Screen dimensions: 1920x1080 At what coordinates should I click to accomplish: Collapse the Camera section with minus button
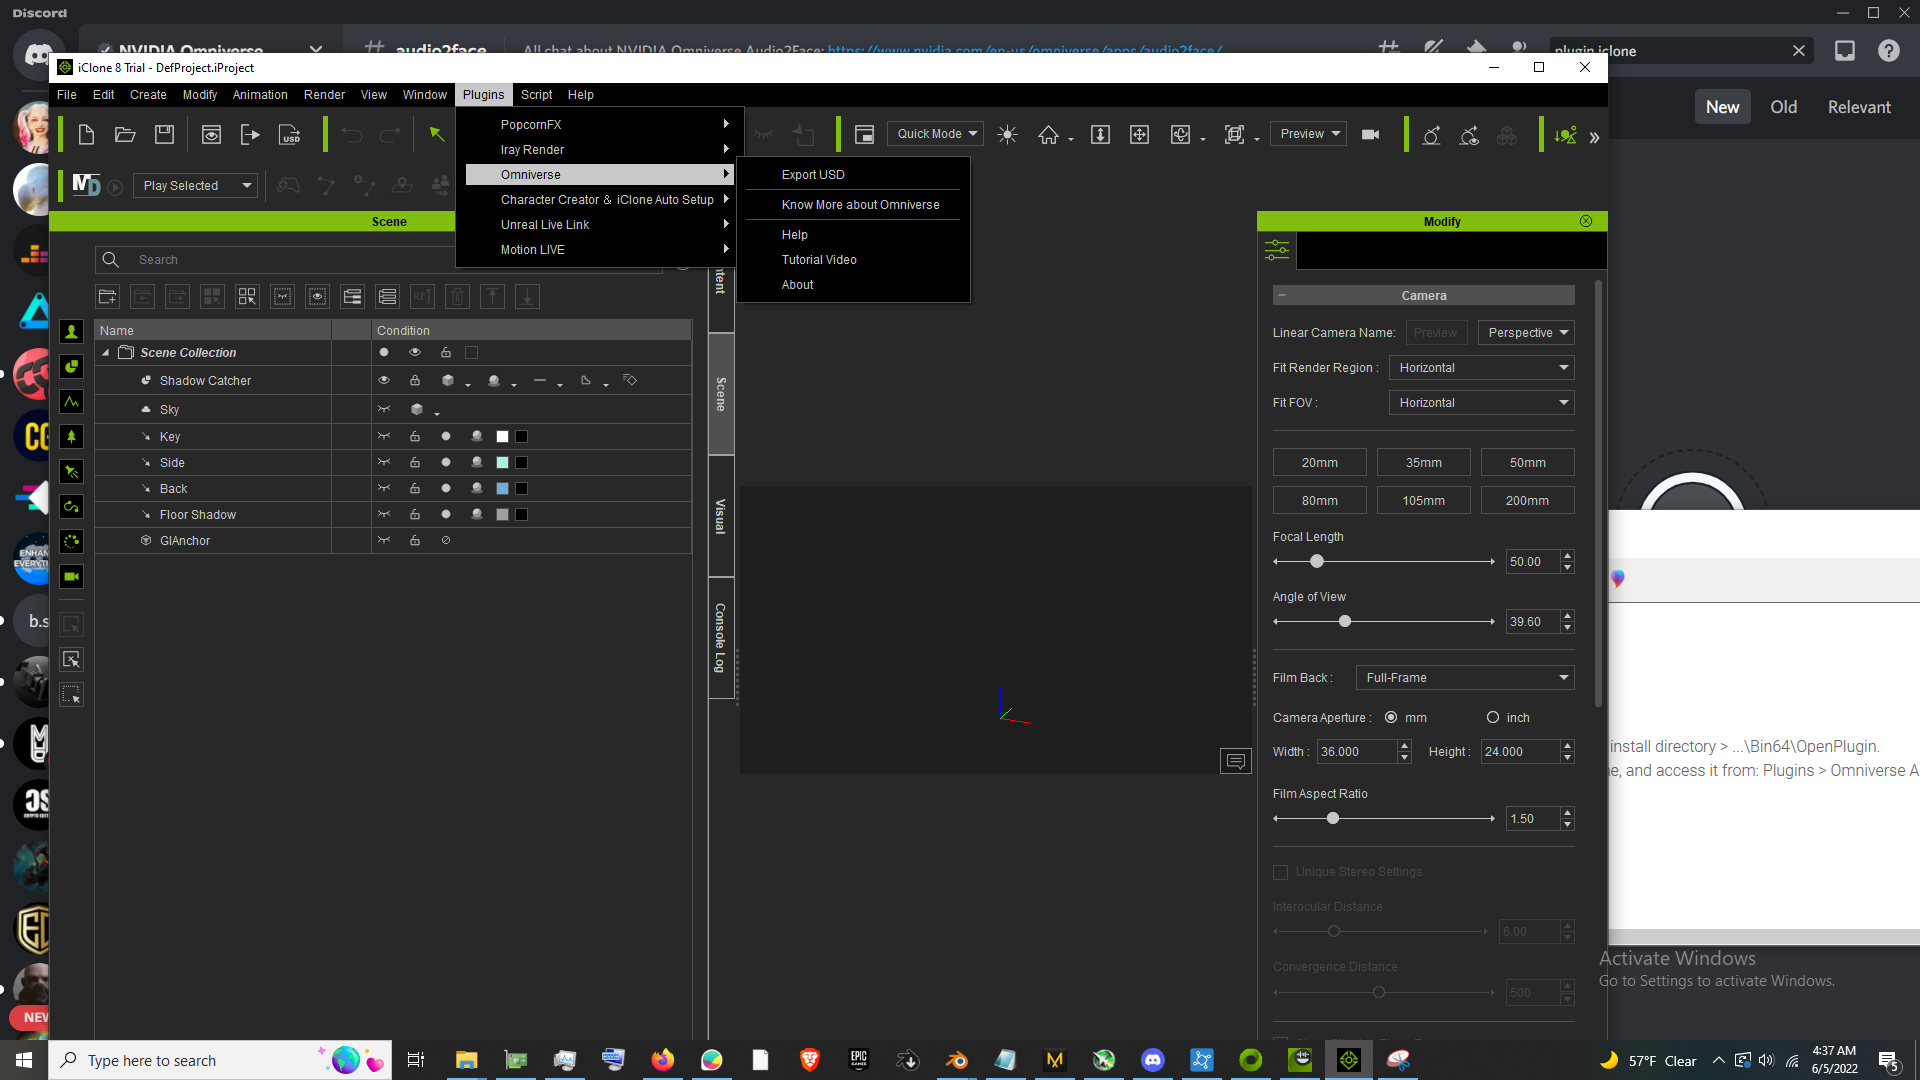point(1282,295)
